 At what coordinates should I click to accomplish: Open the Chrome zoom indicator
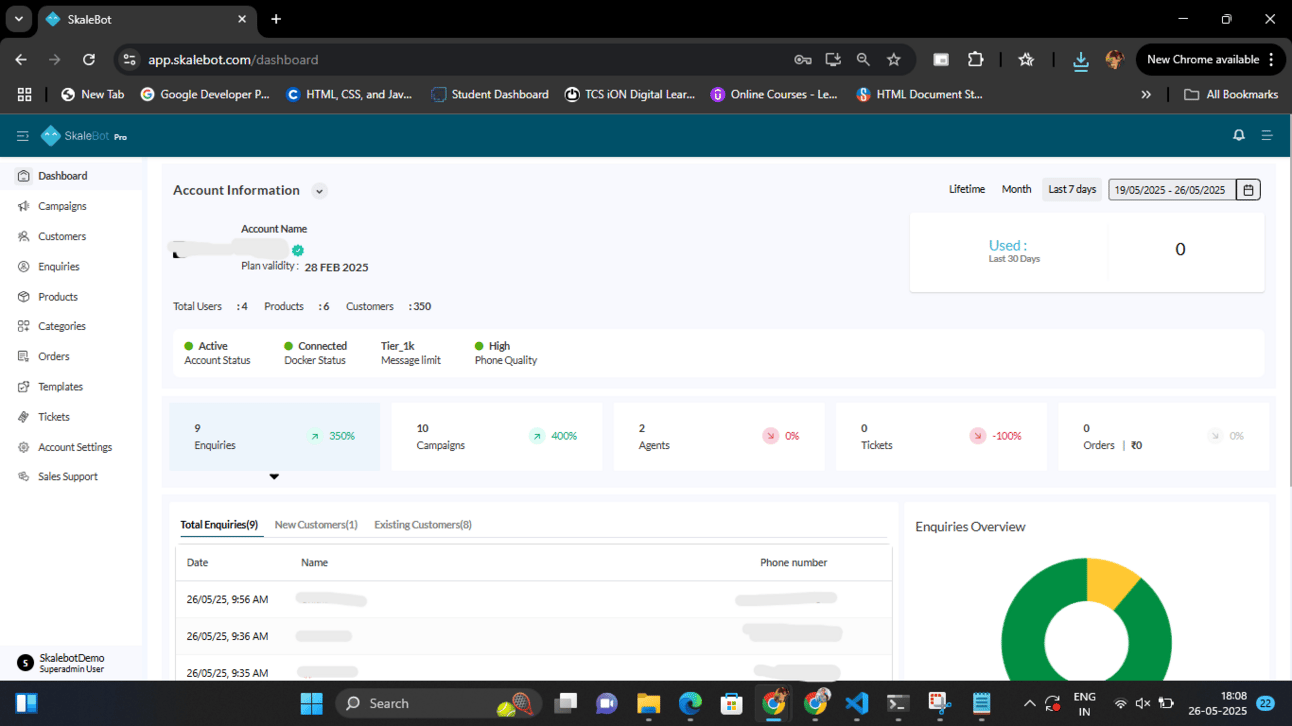tap(863, 60)
